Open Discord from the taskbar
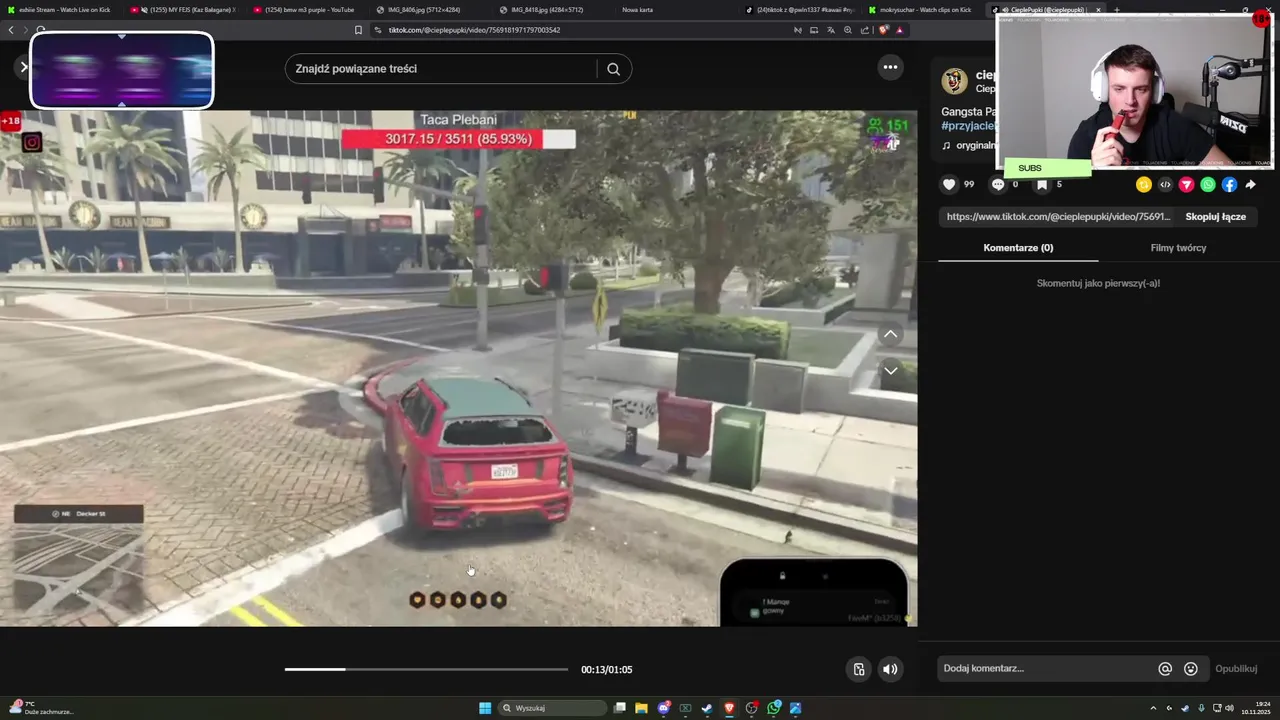The image size is (1280, 720). [x=663, y=708]
